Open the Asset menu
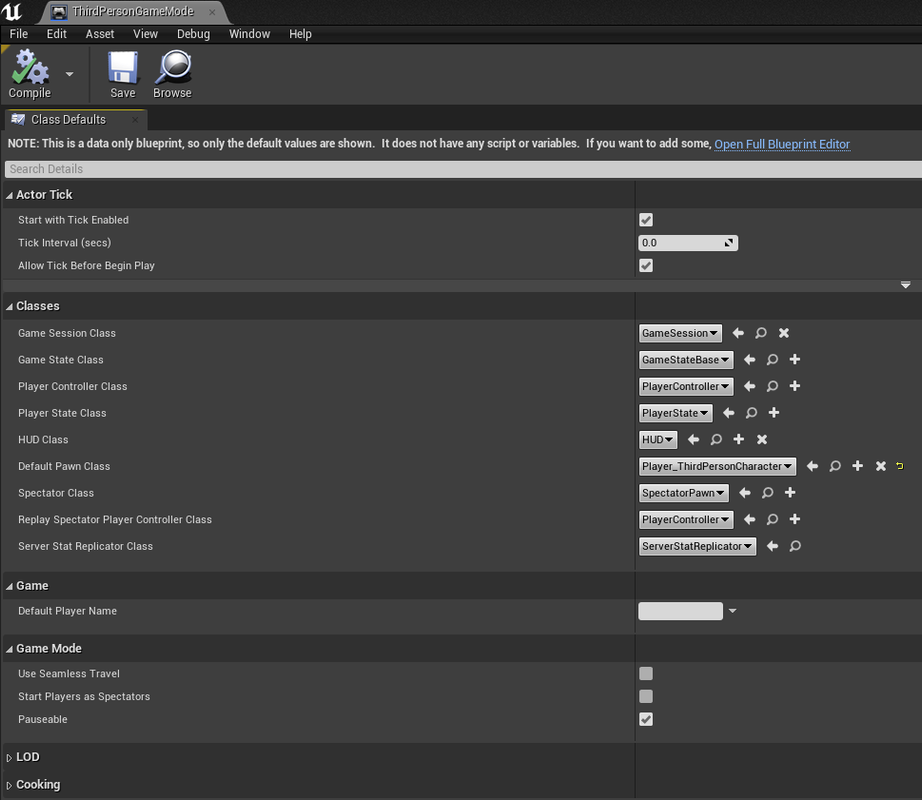This screenshot has height=800, width=922. pyautogui.click(x=100, y=34)
